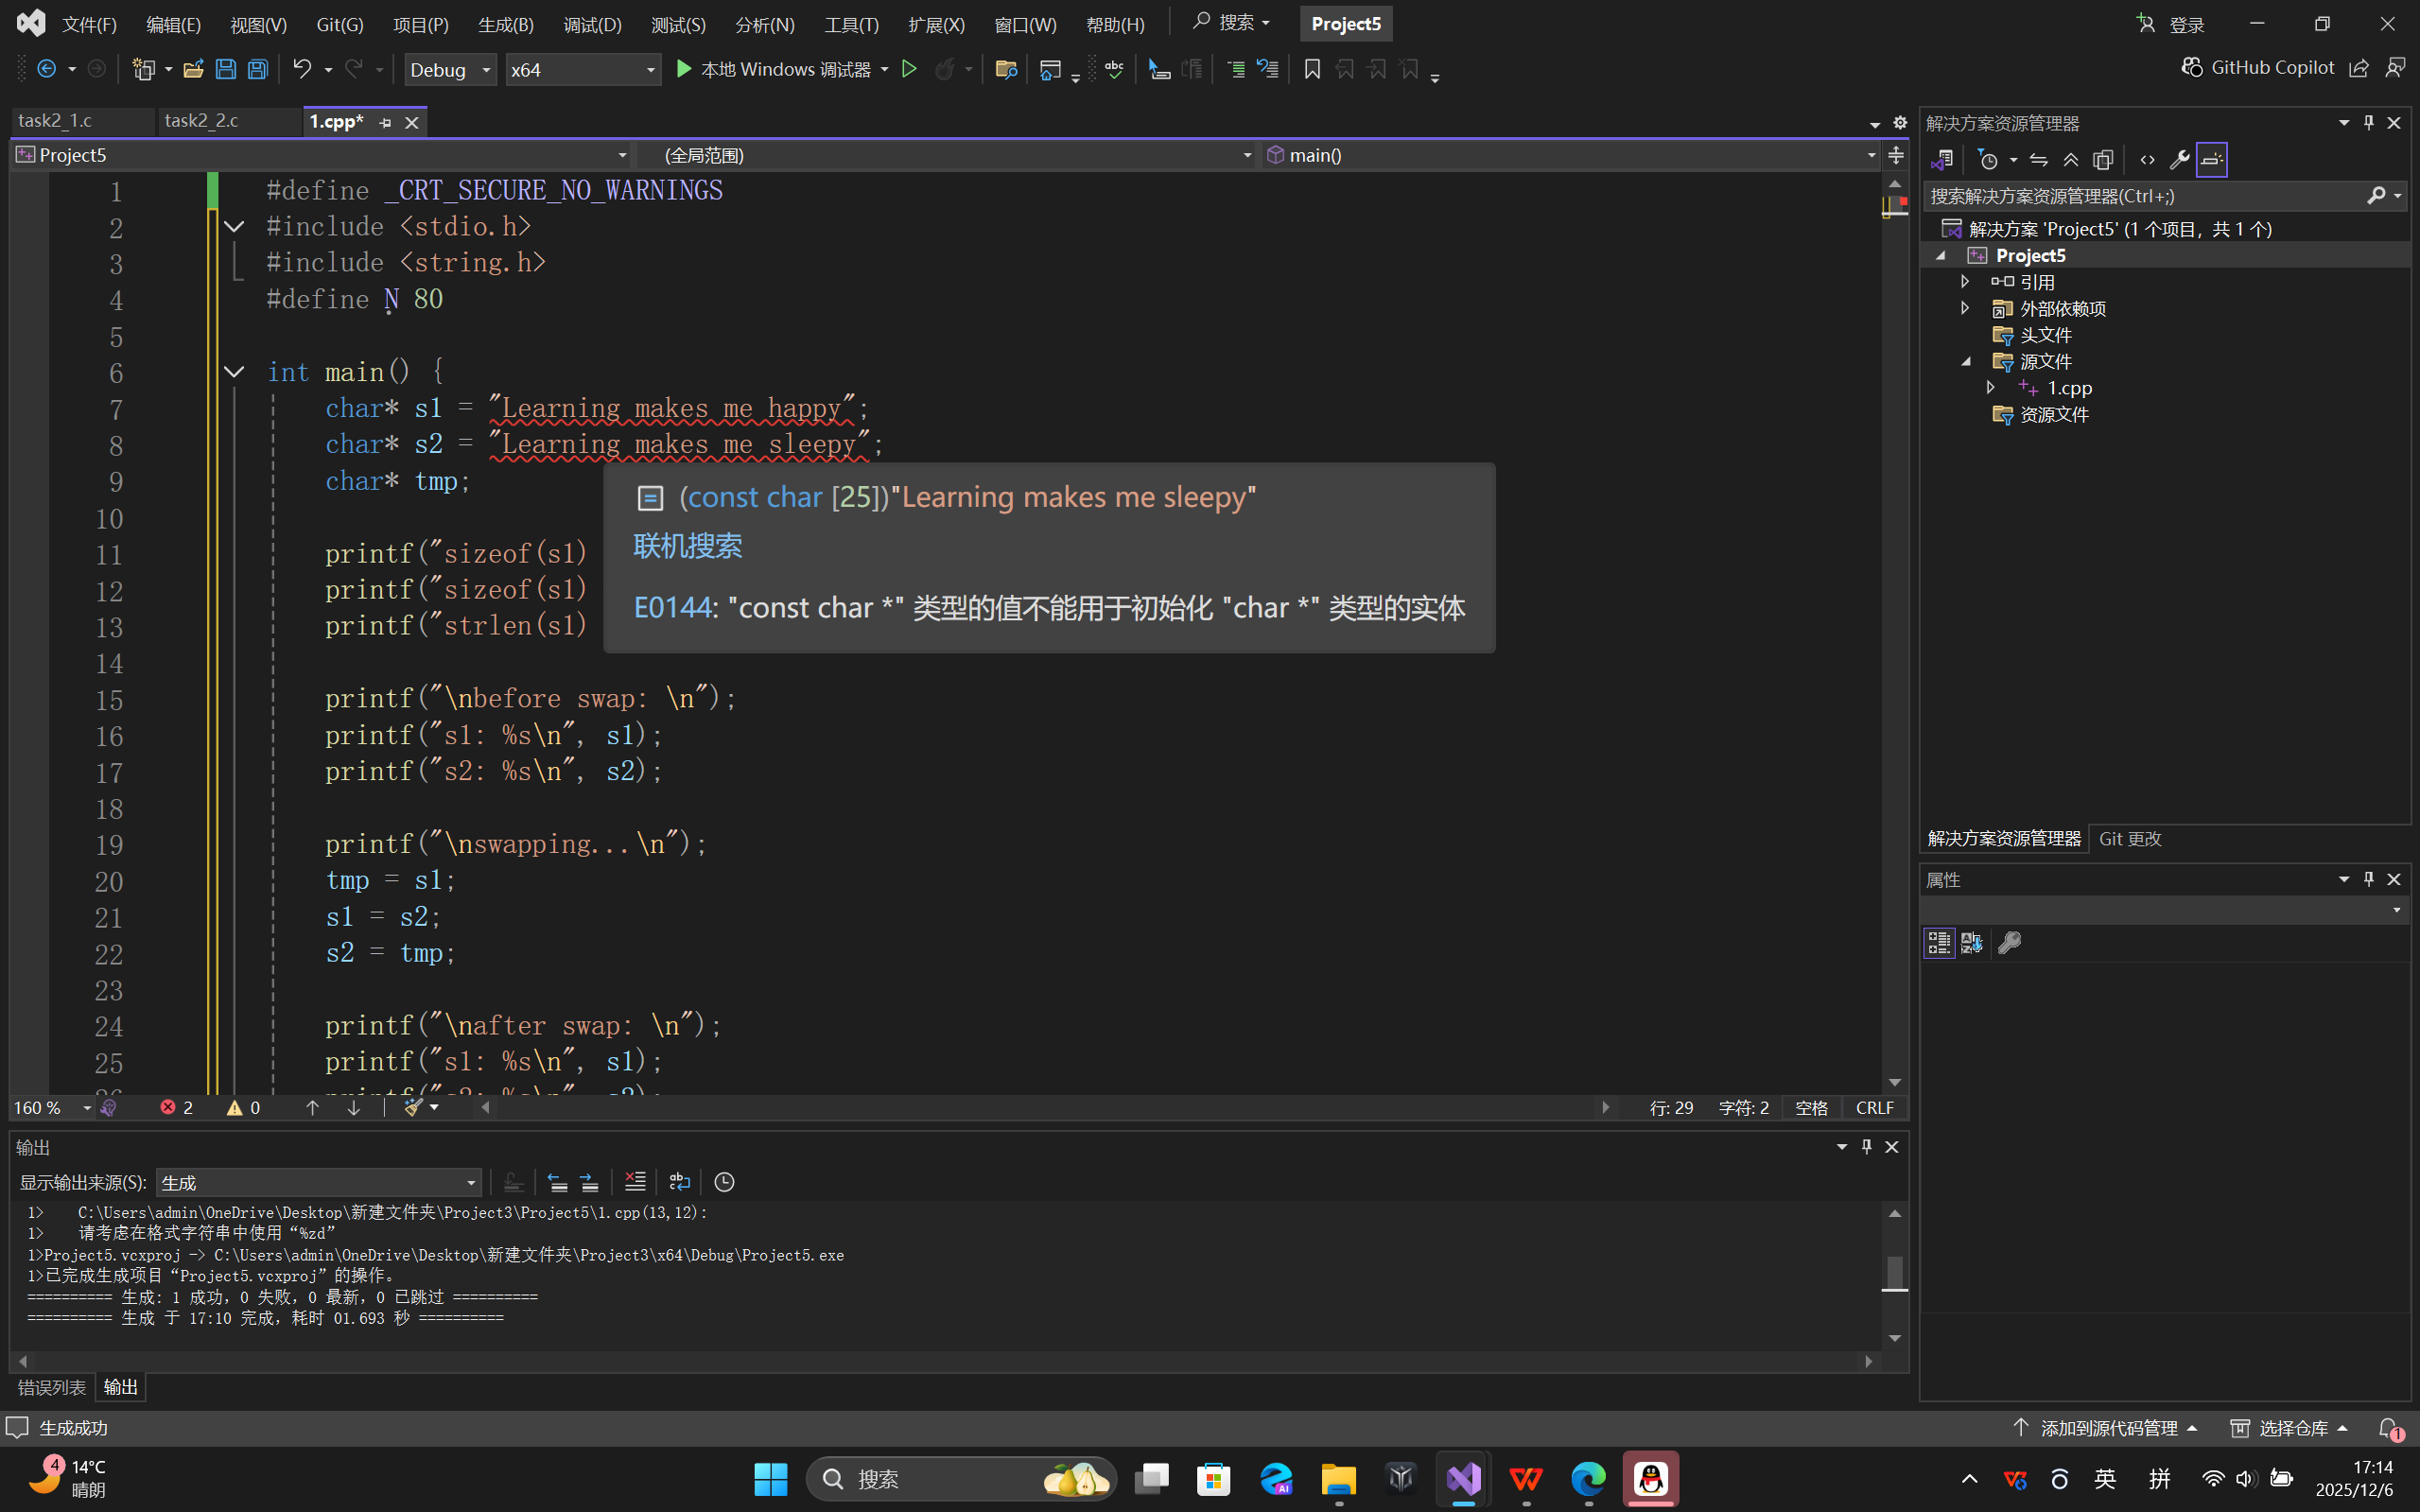Viewport: 2420px width, 1512px height.
Task: Collapse main function code fold arrow
Action: coord(234,372)
